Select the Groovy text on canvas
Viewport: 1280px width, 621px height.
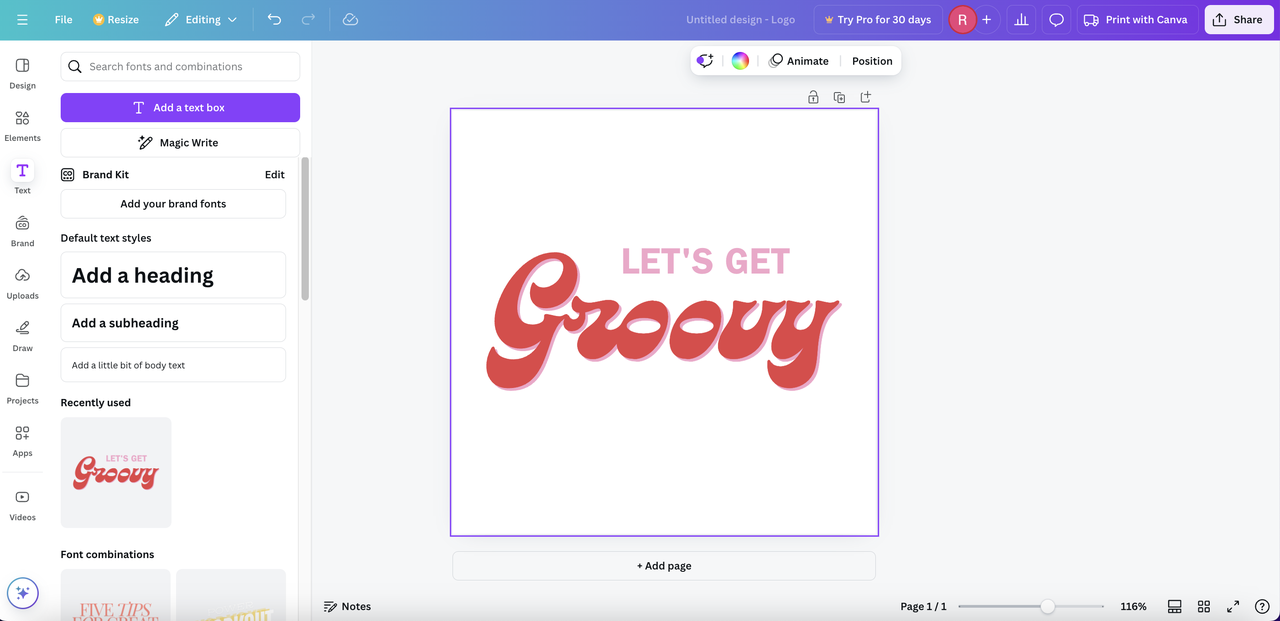pos(662,322)
